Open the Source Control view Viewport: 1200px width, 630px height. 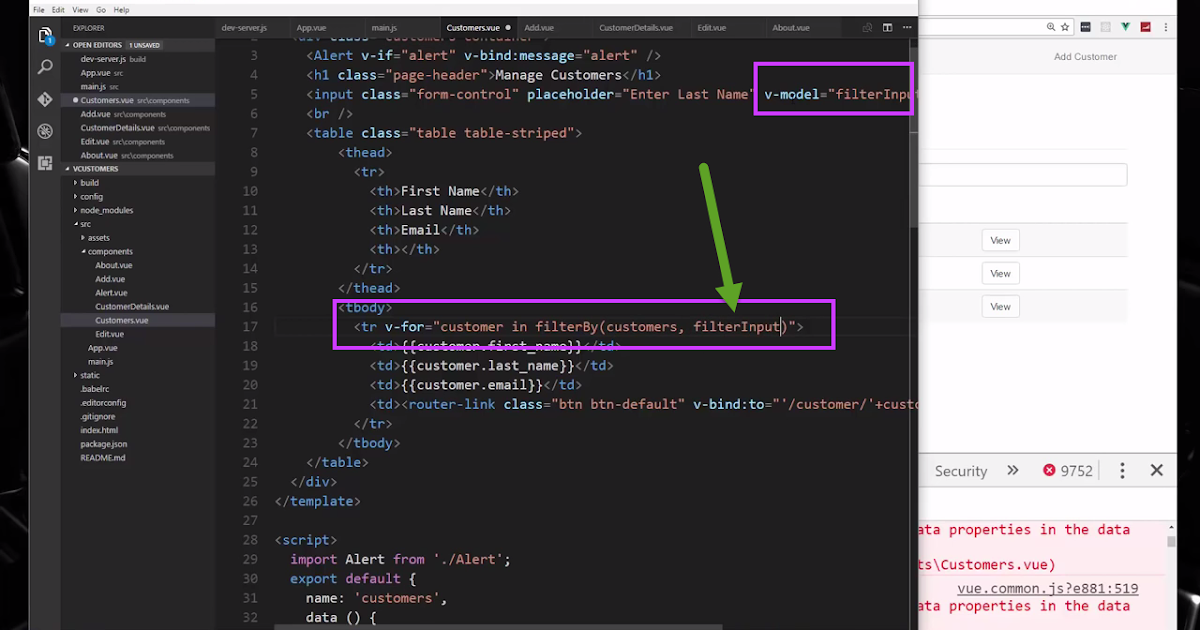pyautogui.click(x=45, y=99)
